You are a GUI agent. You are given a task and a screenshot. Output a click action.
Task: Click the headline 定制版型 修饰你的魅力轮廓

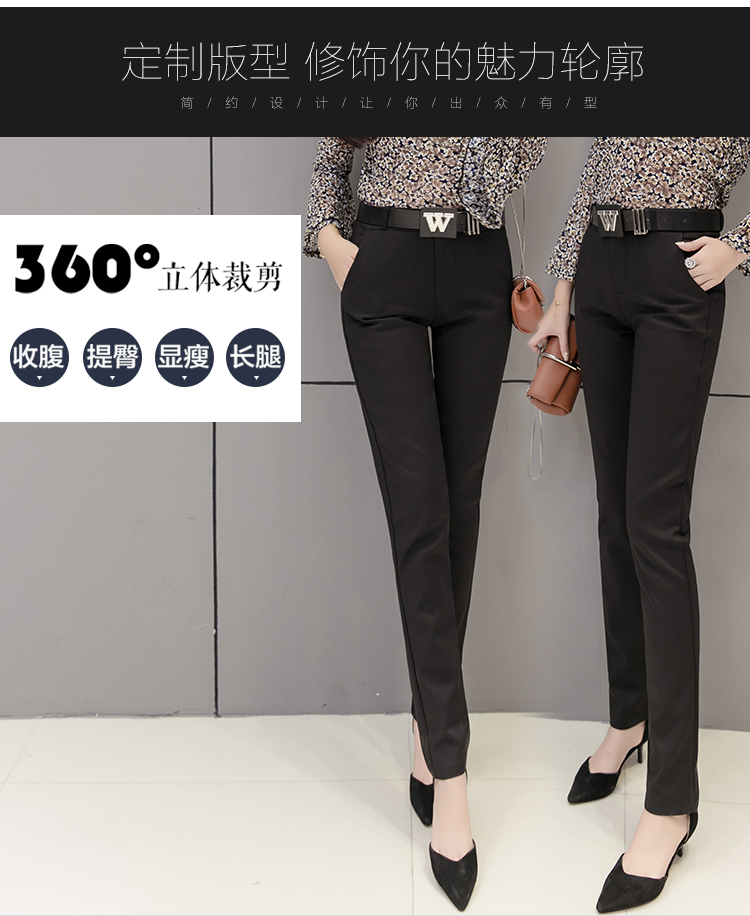click(x=382, y=62)
